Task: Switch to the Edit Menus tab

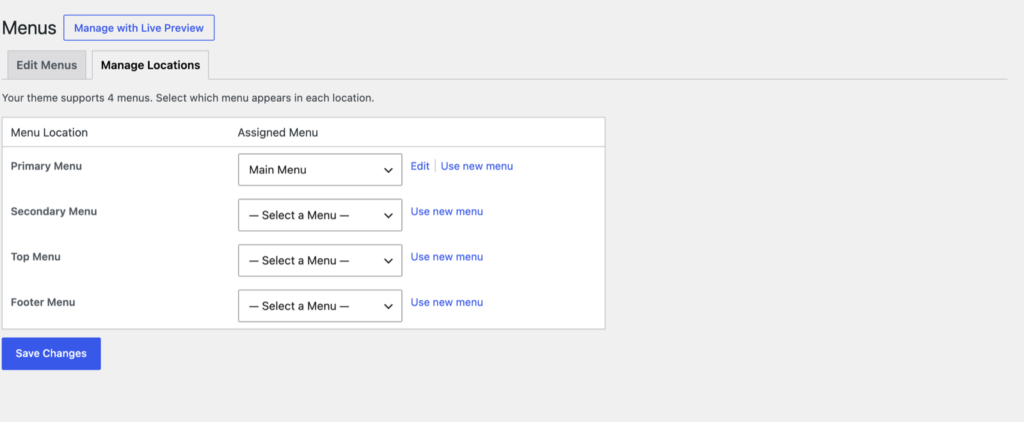Action: 46,65
